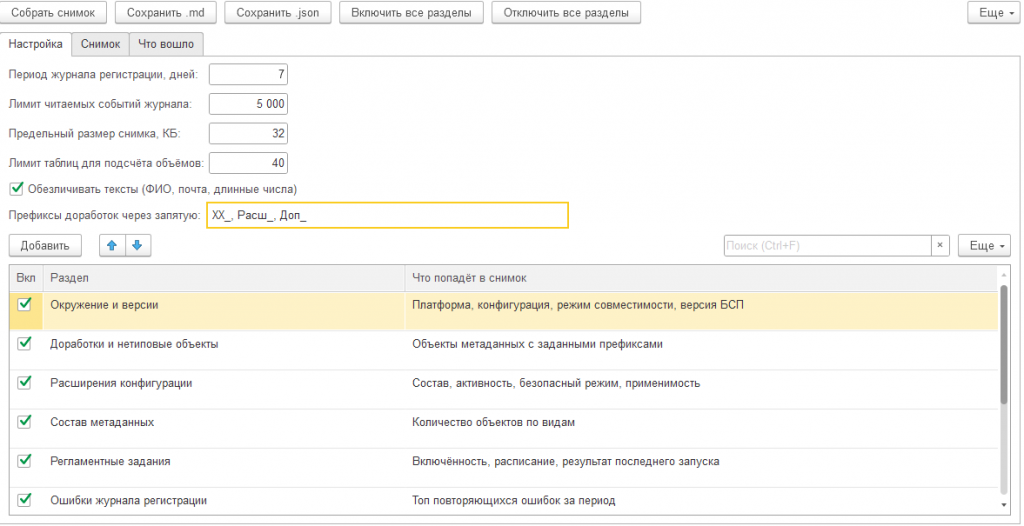Click 'Отключить все разделы' button
The image size is (1024, 526).
pos(566,12)
